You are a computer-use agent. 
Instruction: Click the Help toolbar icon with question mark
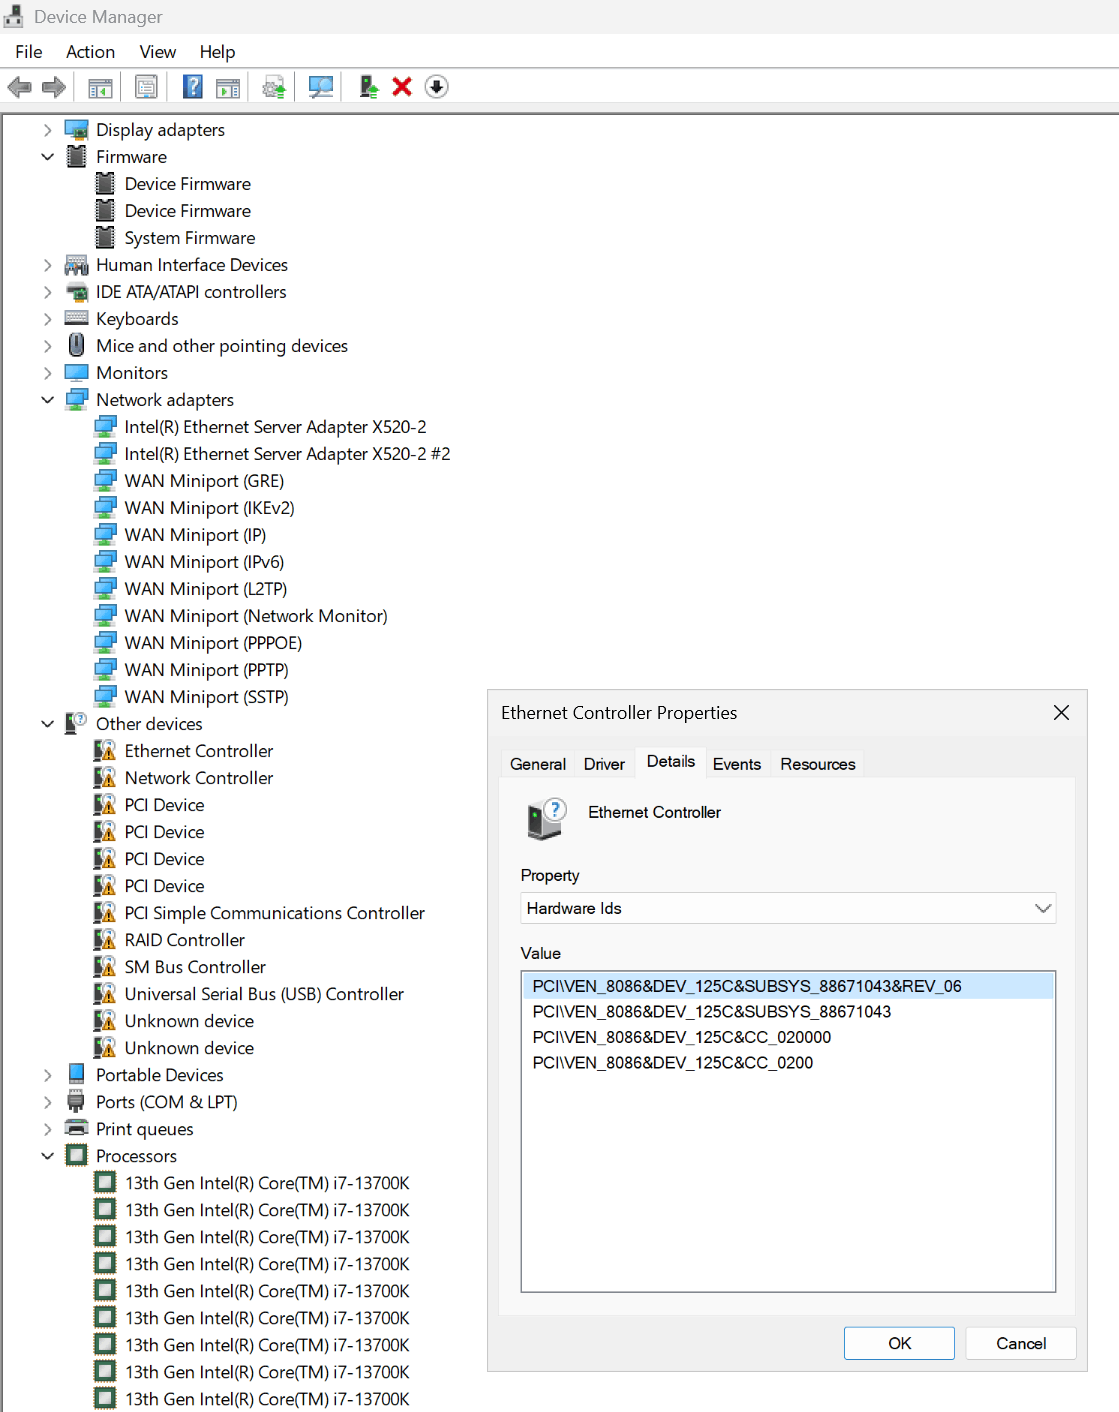click(x=193, y=87)
